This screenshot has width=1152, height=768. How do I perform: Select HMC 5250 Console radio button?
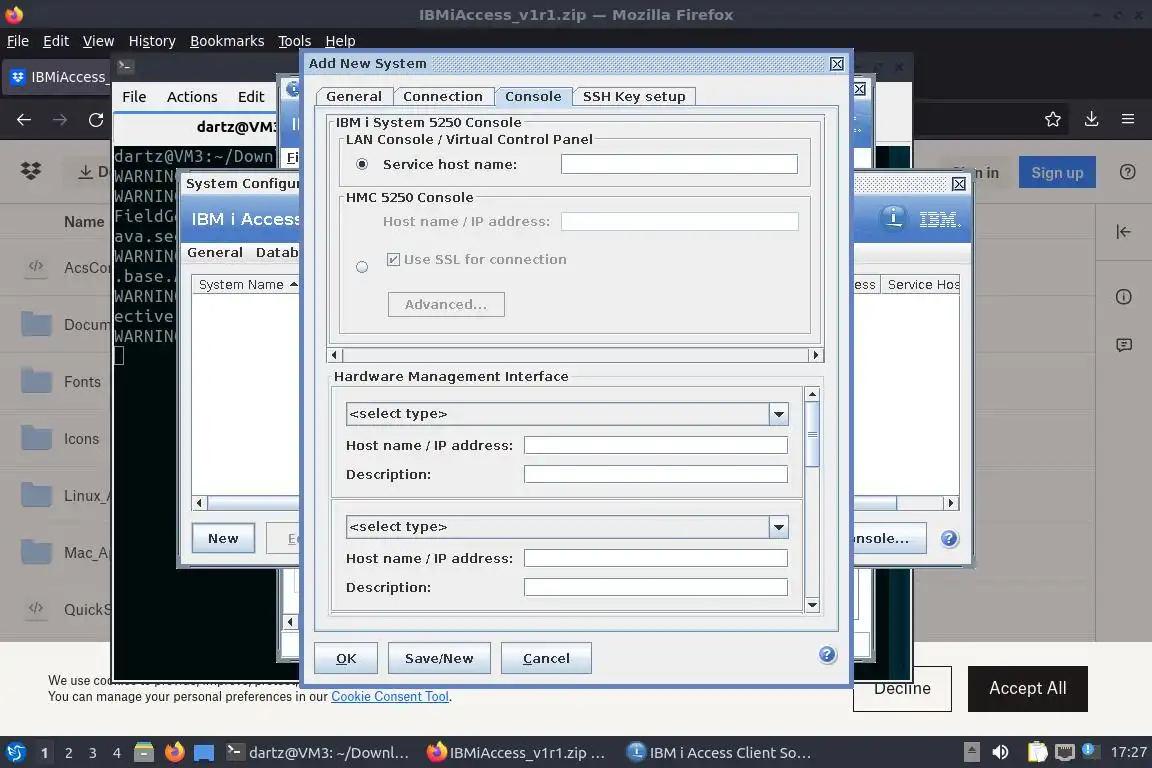(x=361, y=267)
